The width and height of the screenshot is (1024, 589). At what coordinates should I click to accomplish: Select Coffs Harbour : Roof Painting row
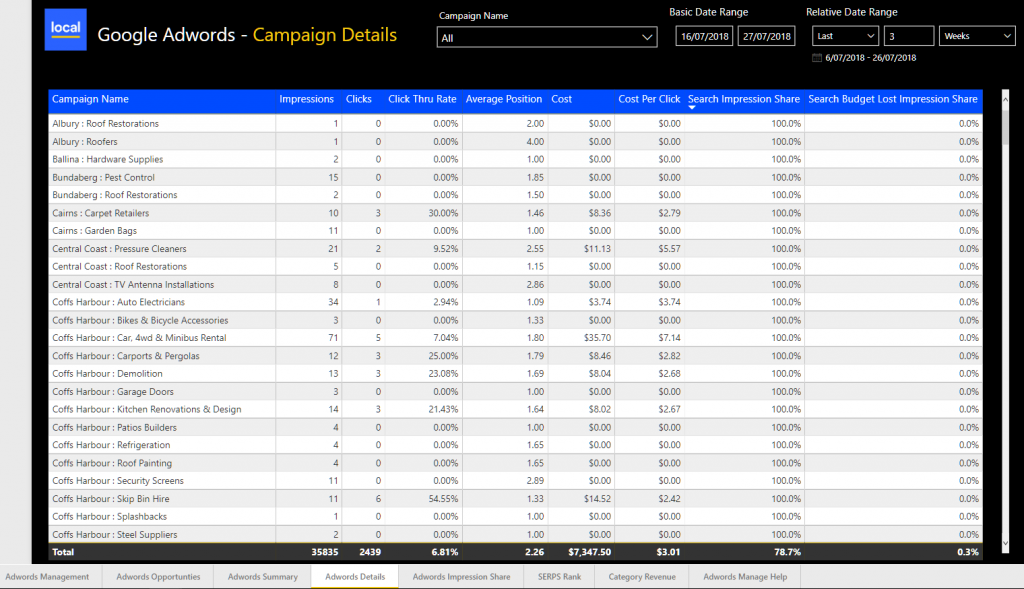[x=515, y=463]
